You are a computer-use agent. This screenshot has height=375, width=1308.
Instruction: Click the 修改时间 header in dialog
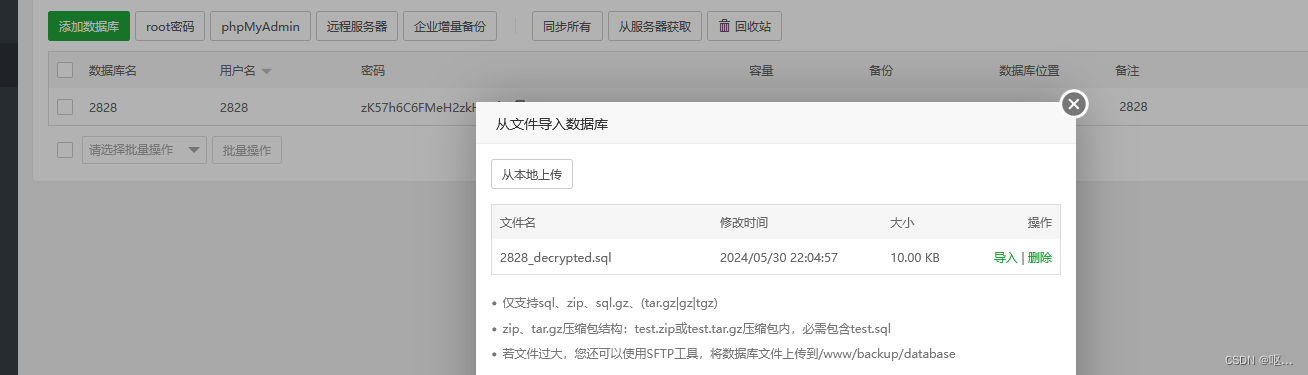(744, 222)
